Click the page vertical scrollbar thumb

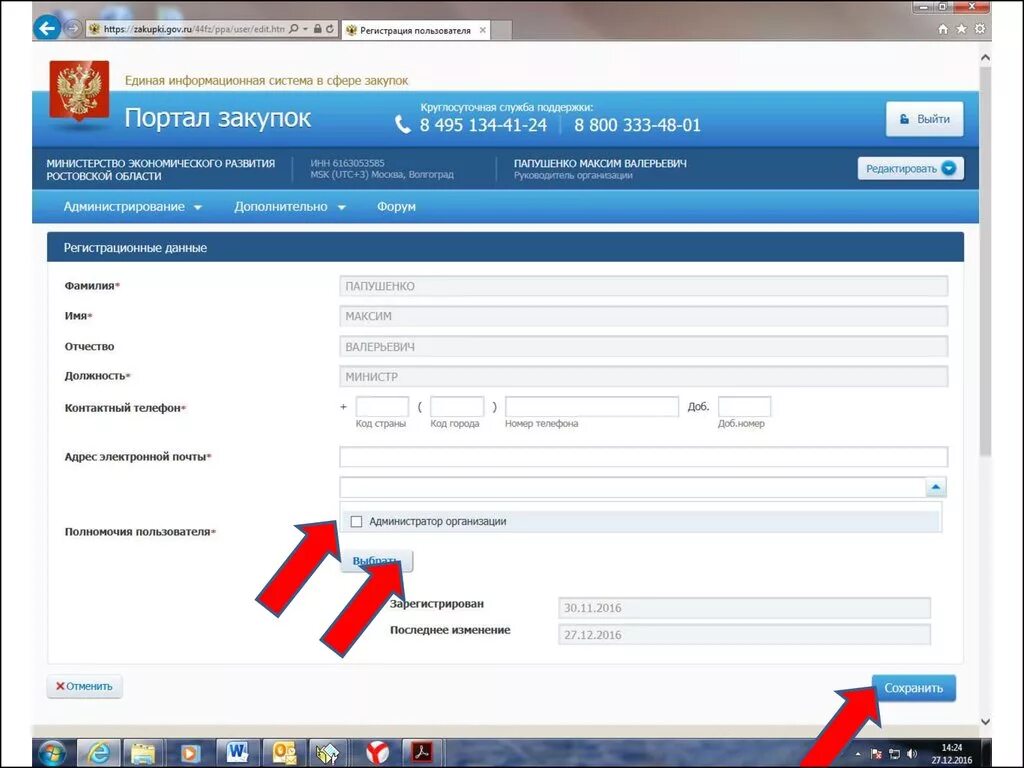click(985, 261)
